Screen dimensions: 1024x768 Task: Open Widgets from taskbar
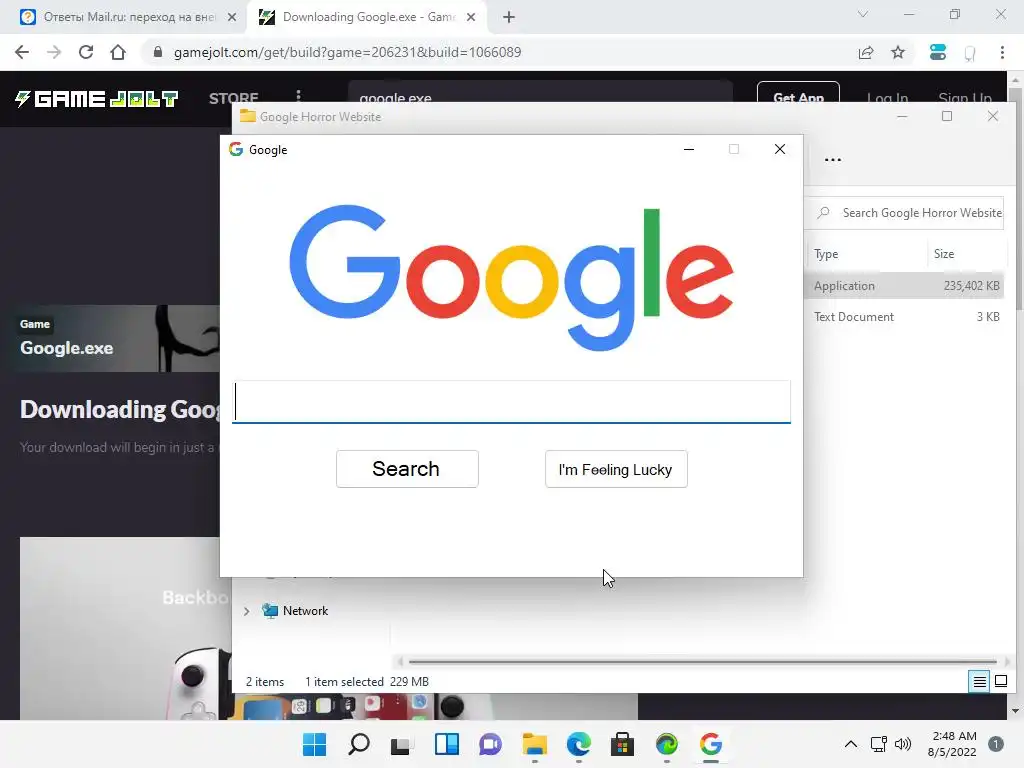click(447, 744)
